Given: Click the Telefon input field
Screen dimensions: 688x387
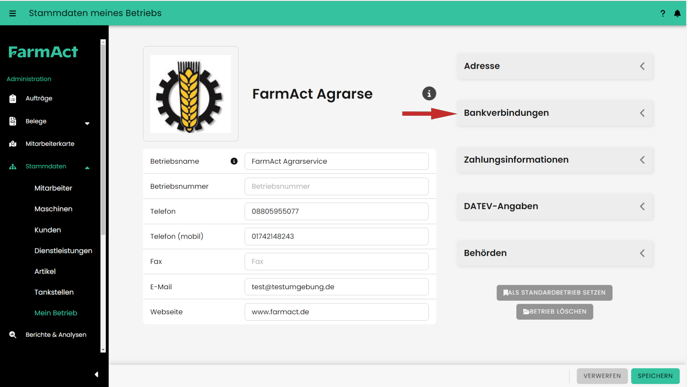Looking at the screenshot, I should click(x=336, y=211).
